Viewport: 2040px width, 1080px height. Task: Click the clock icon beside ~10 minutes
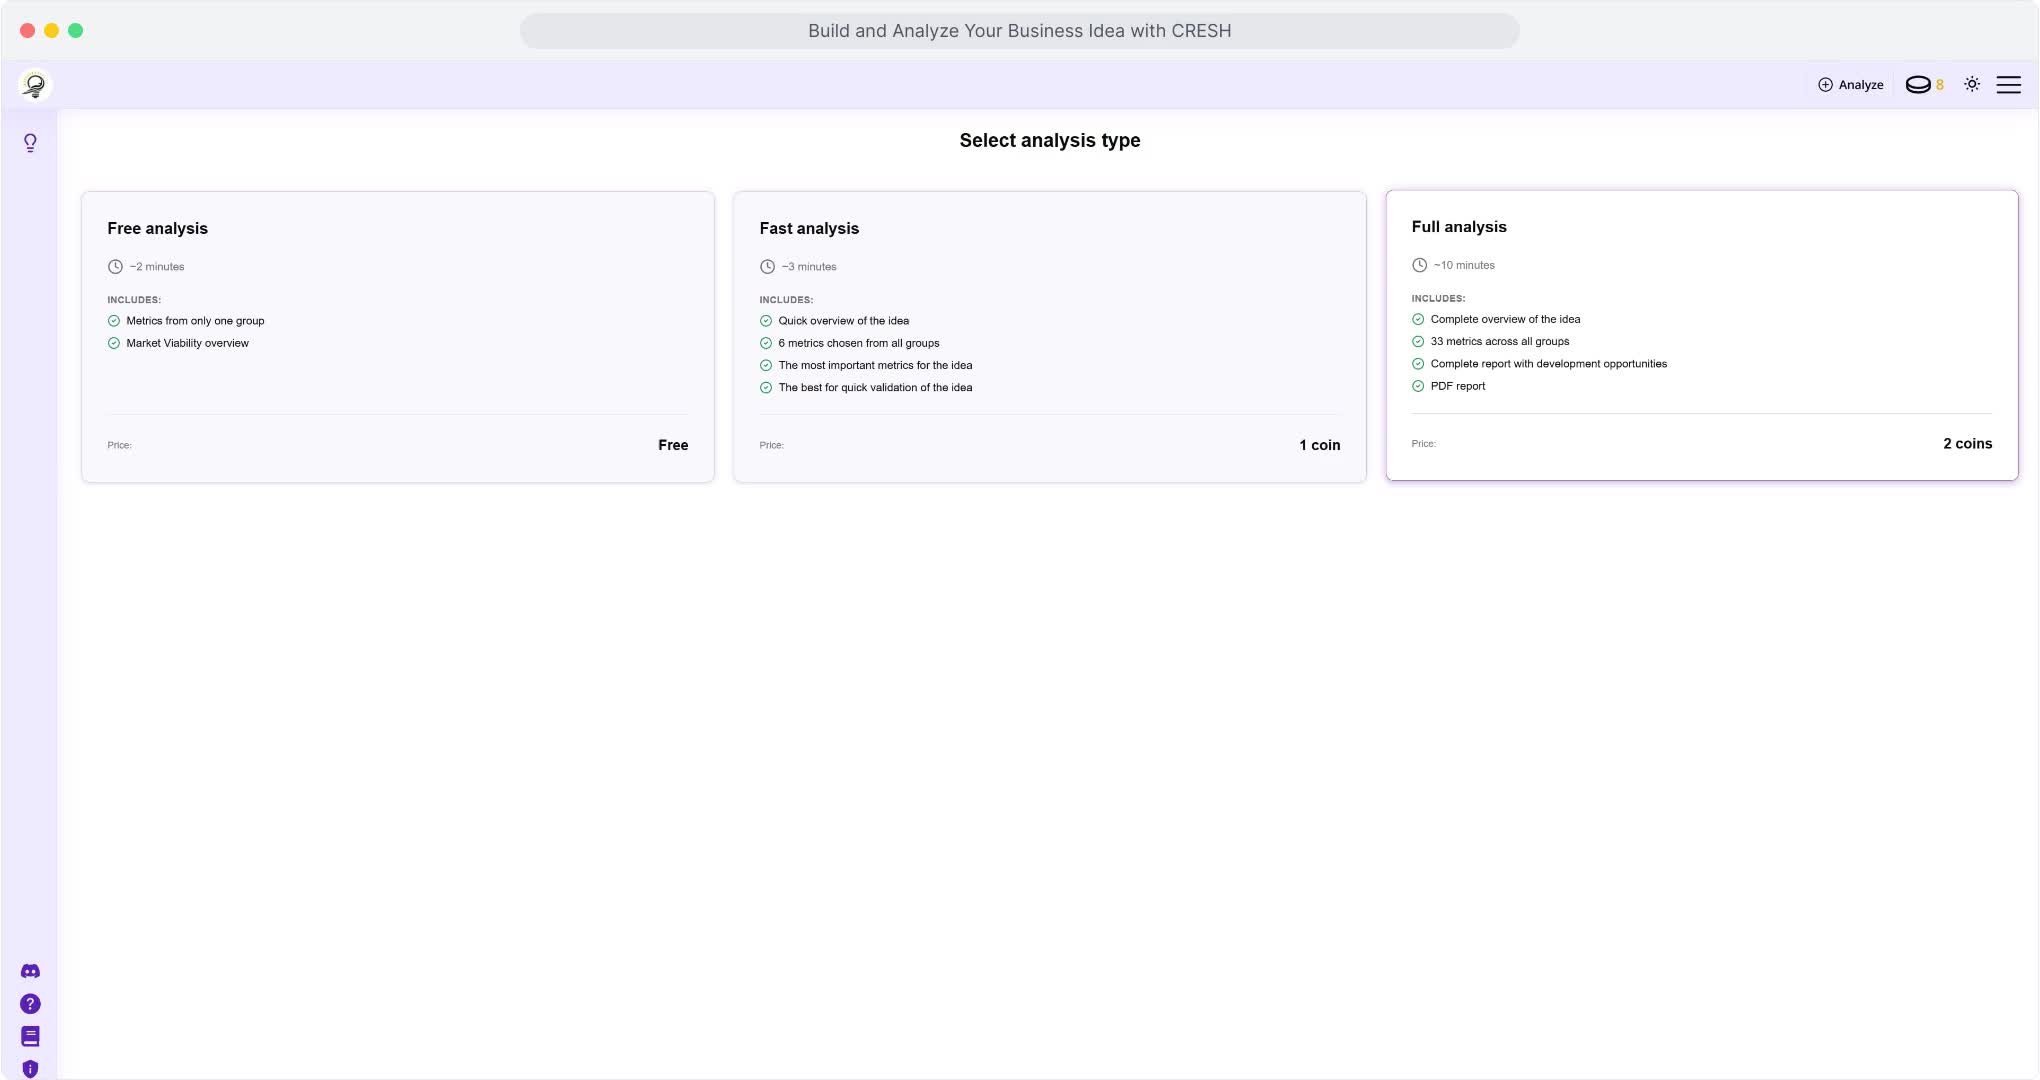pyautogui.click(x=1419, y=265)
